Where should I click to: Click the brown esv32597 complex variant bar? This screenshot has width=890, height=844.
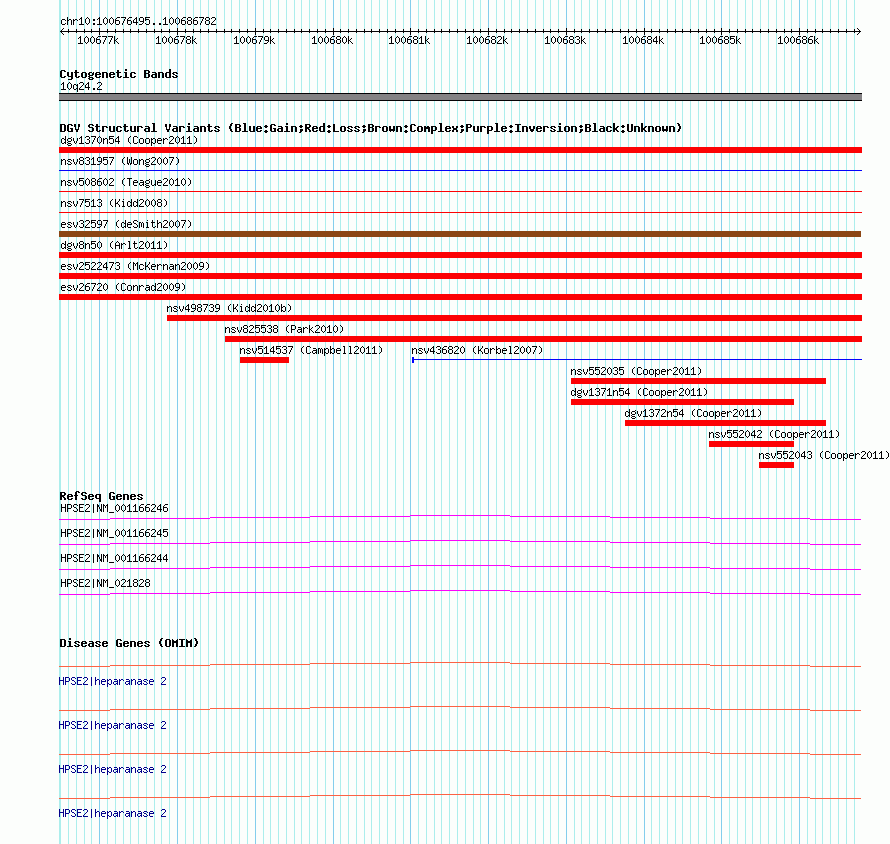[460, 234]
